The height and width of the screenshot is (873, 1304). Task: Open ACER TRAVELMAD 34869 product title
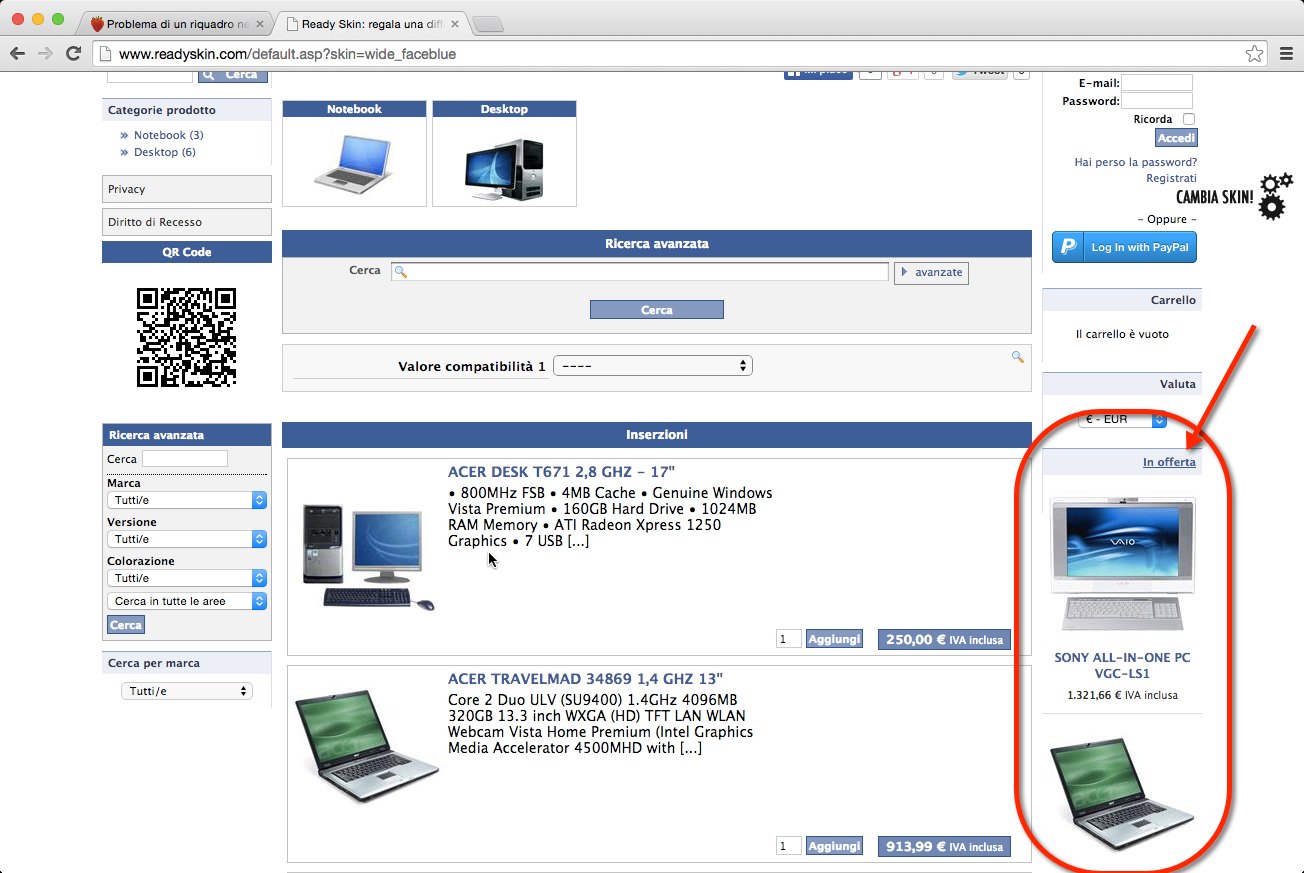(x=585, y=679)
